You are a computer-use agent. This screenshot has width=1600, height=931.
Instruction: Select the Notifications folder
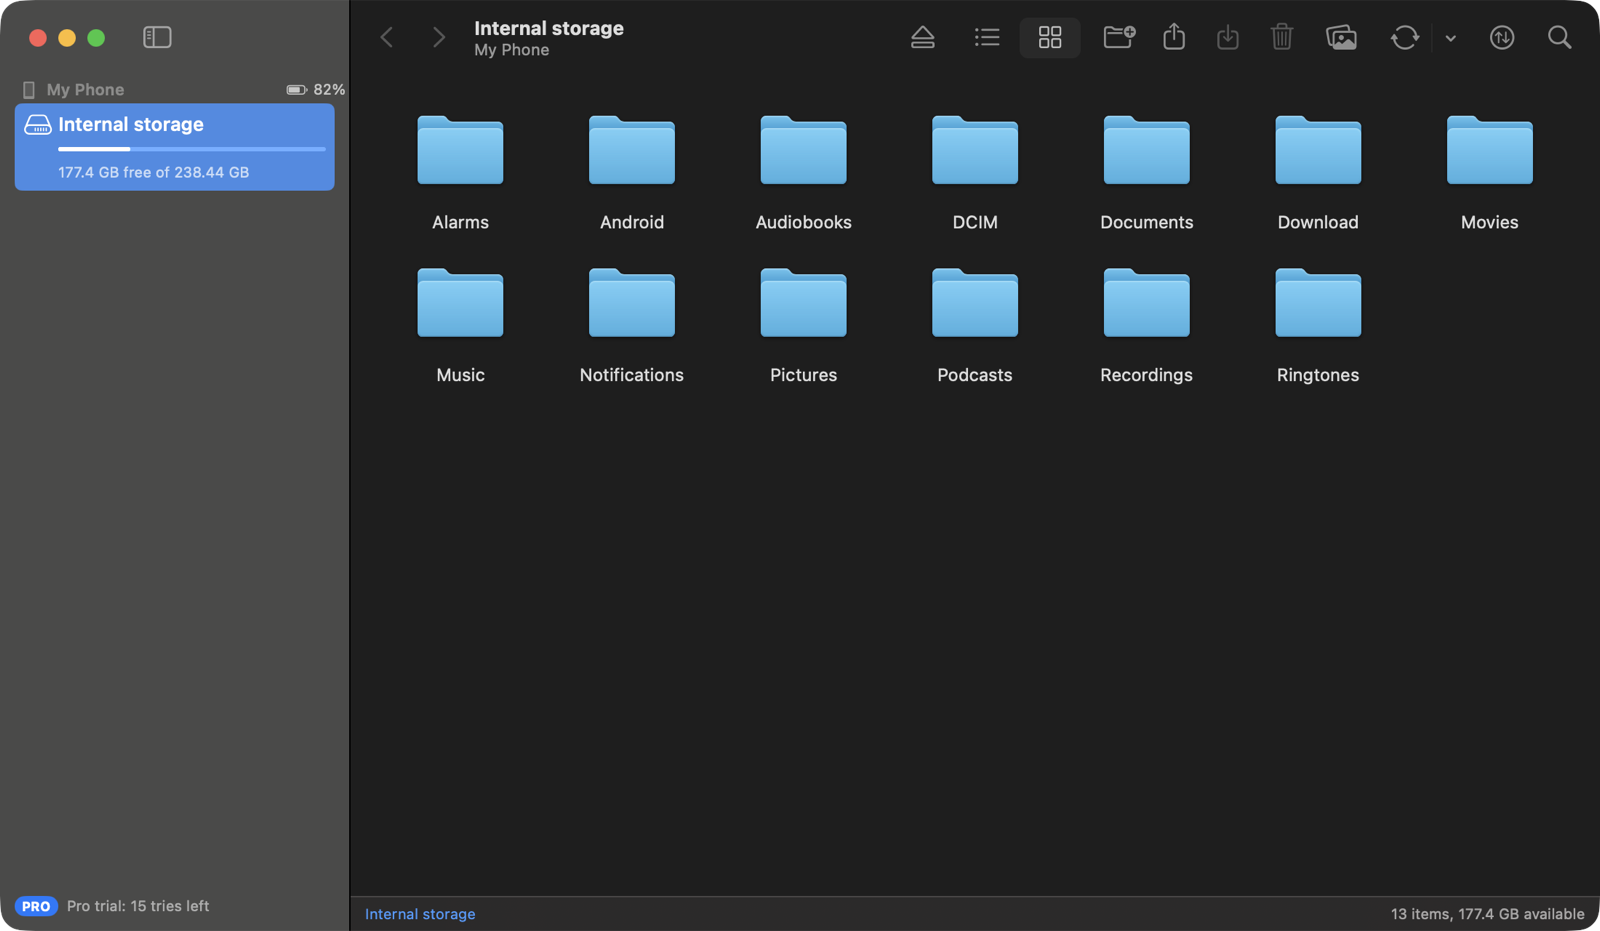632,326
